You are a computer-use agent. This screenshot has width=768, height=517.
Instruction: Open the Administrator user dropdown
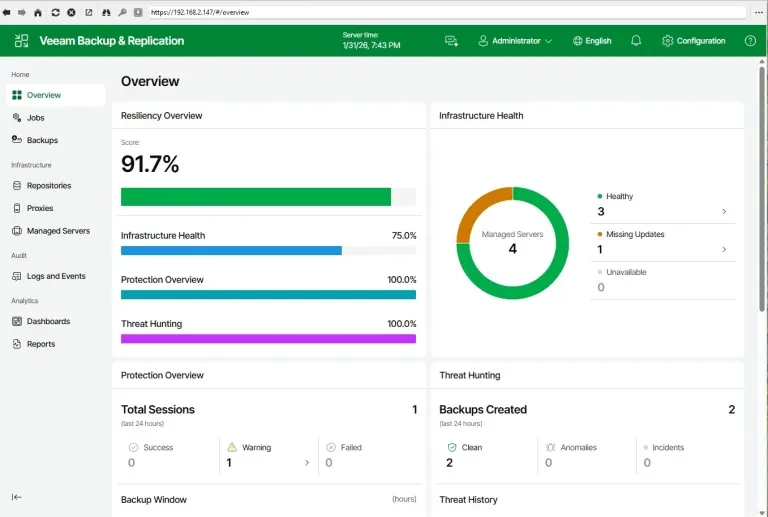click(x=515, y=41)
